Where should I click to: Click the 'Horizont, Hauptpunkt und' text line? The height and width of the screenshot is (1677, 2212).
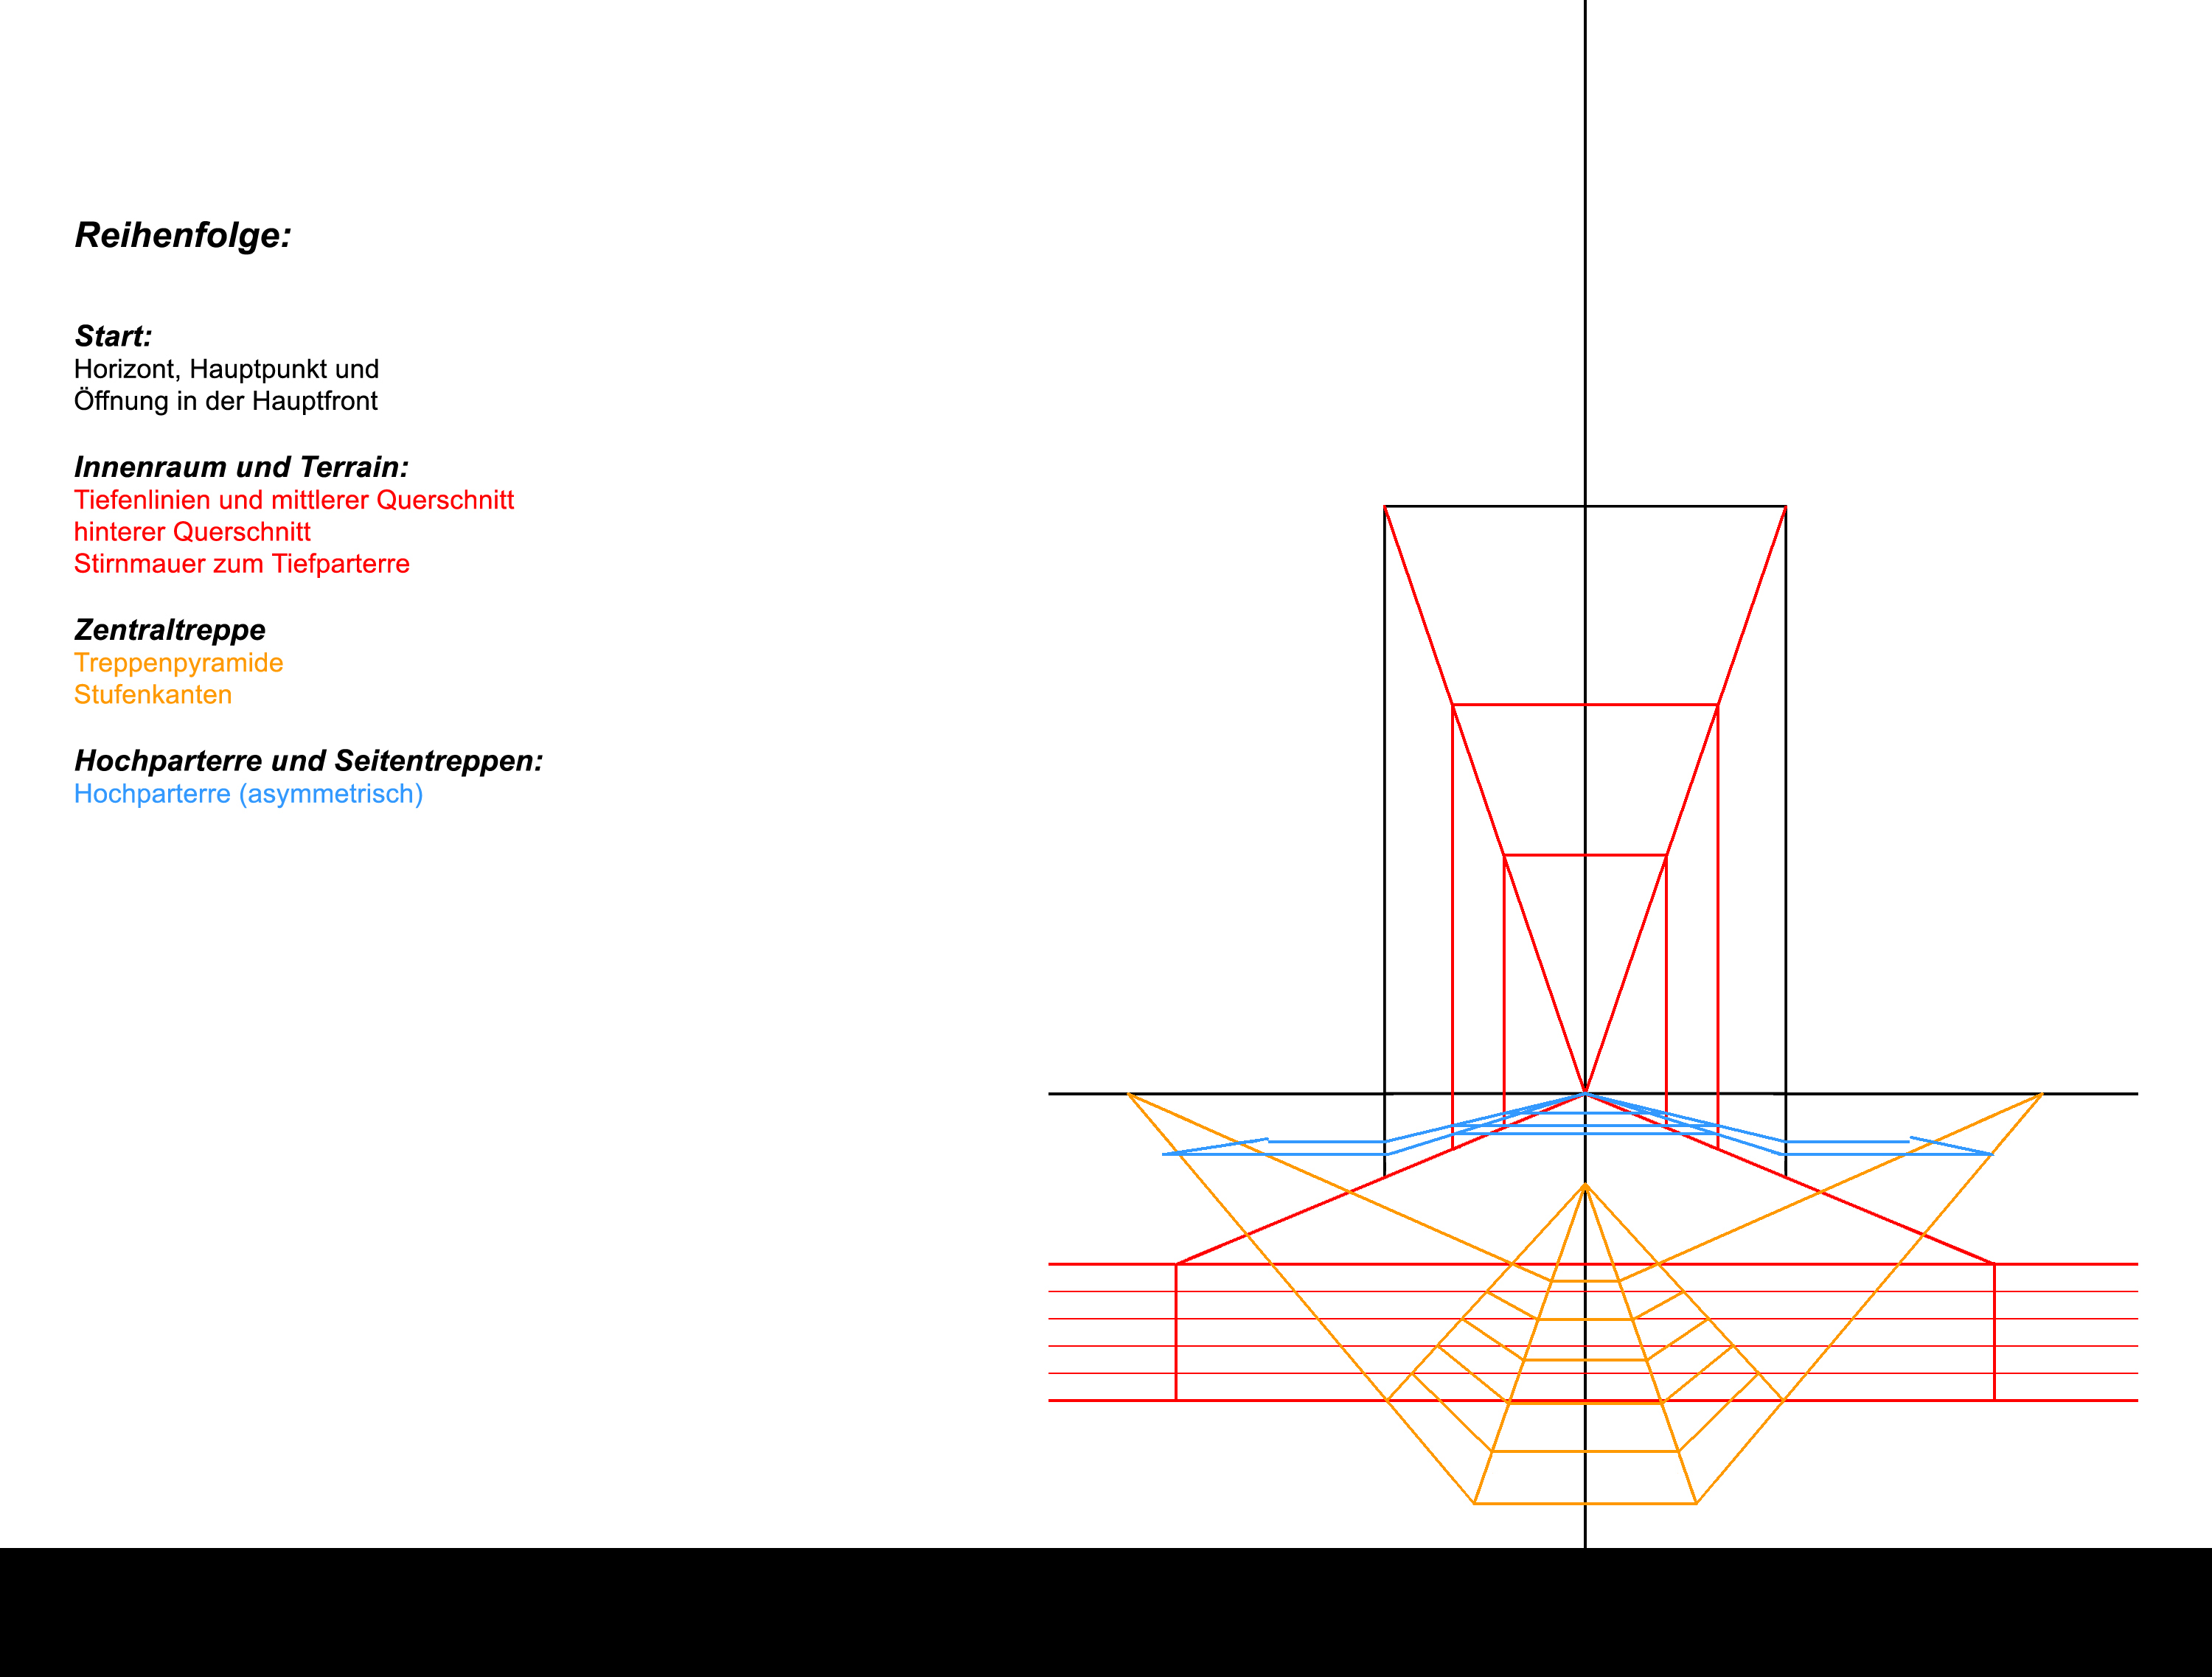[x=226, y=369]
